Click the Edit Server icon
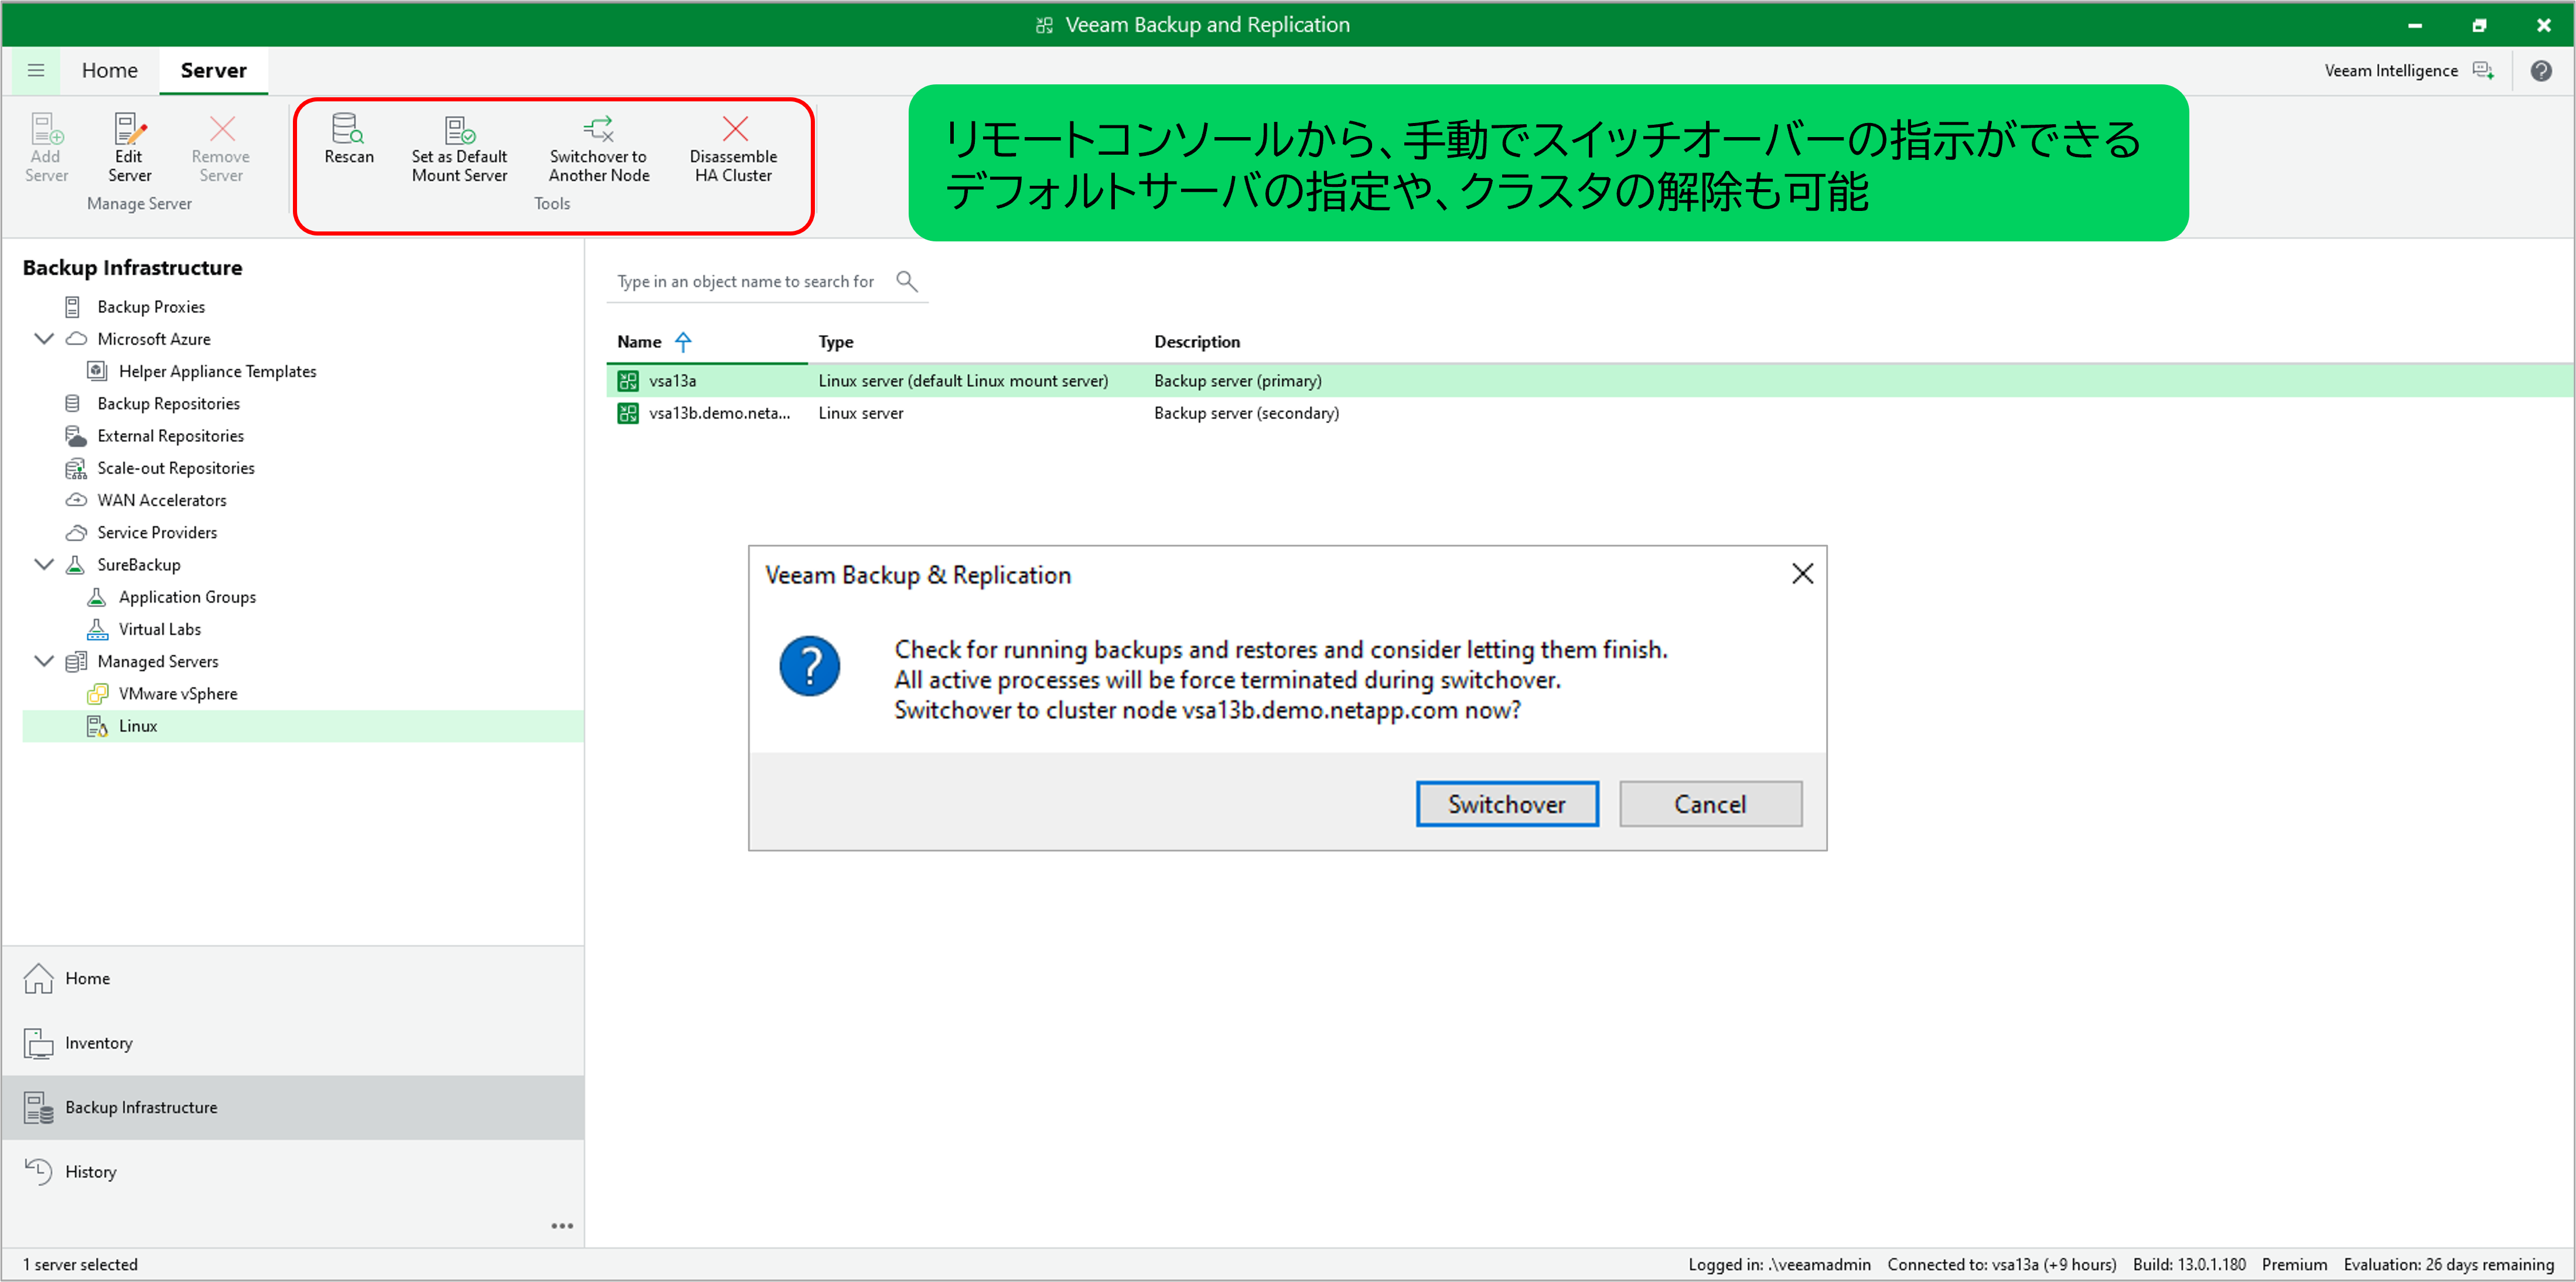This screenshot has width=2576, height=1282. (x=129, y=130)
